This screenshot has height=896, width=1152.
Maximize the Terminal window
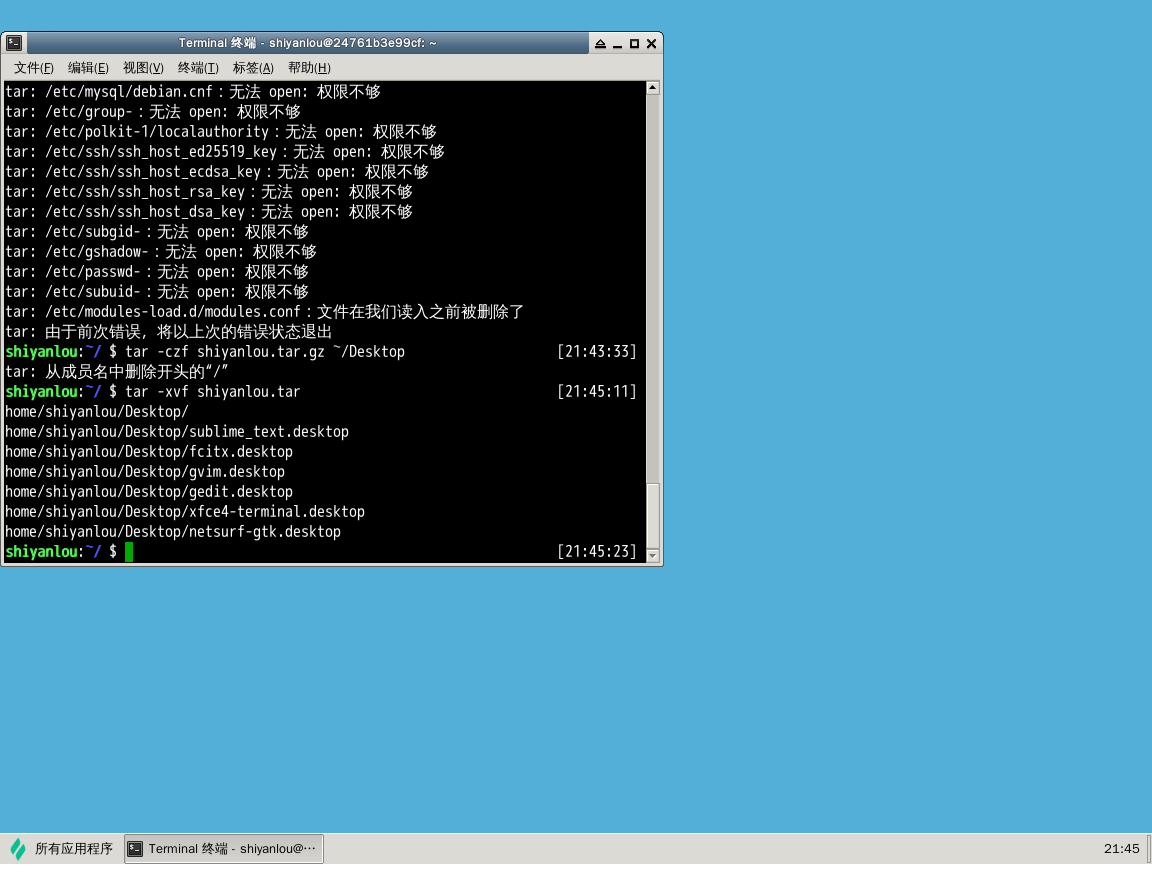[634, 44]
